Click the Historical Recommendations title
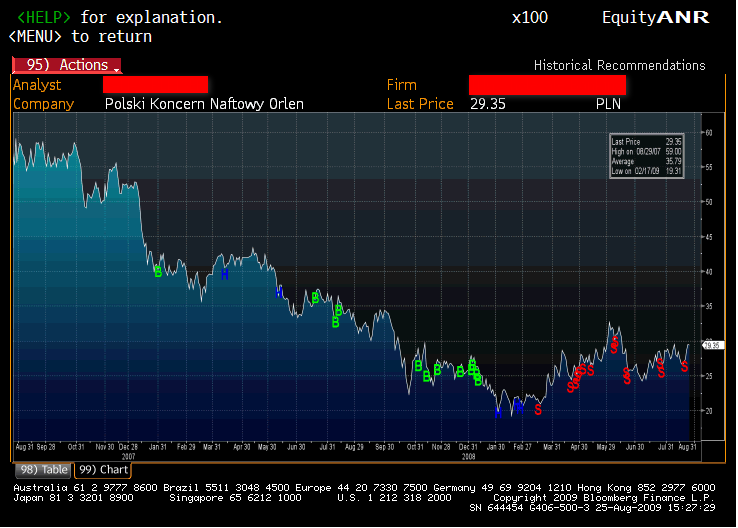 pyautogui.click(x=619, y=65)
